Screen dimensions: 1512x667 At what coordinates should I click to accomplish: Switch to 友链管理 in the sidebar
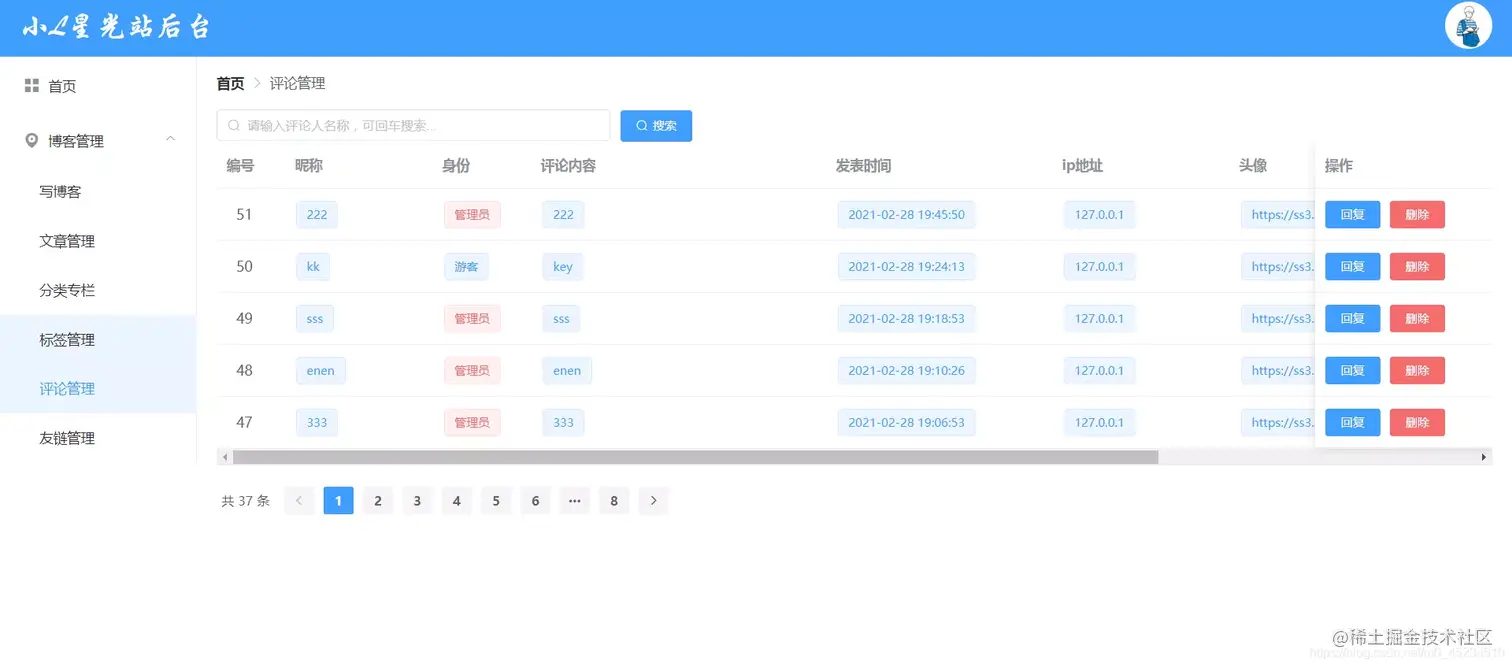click(67, 437)
